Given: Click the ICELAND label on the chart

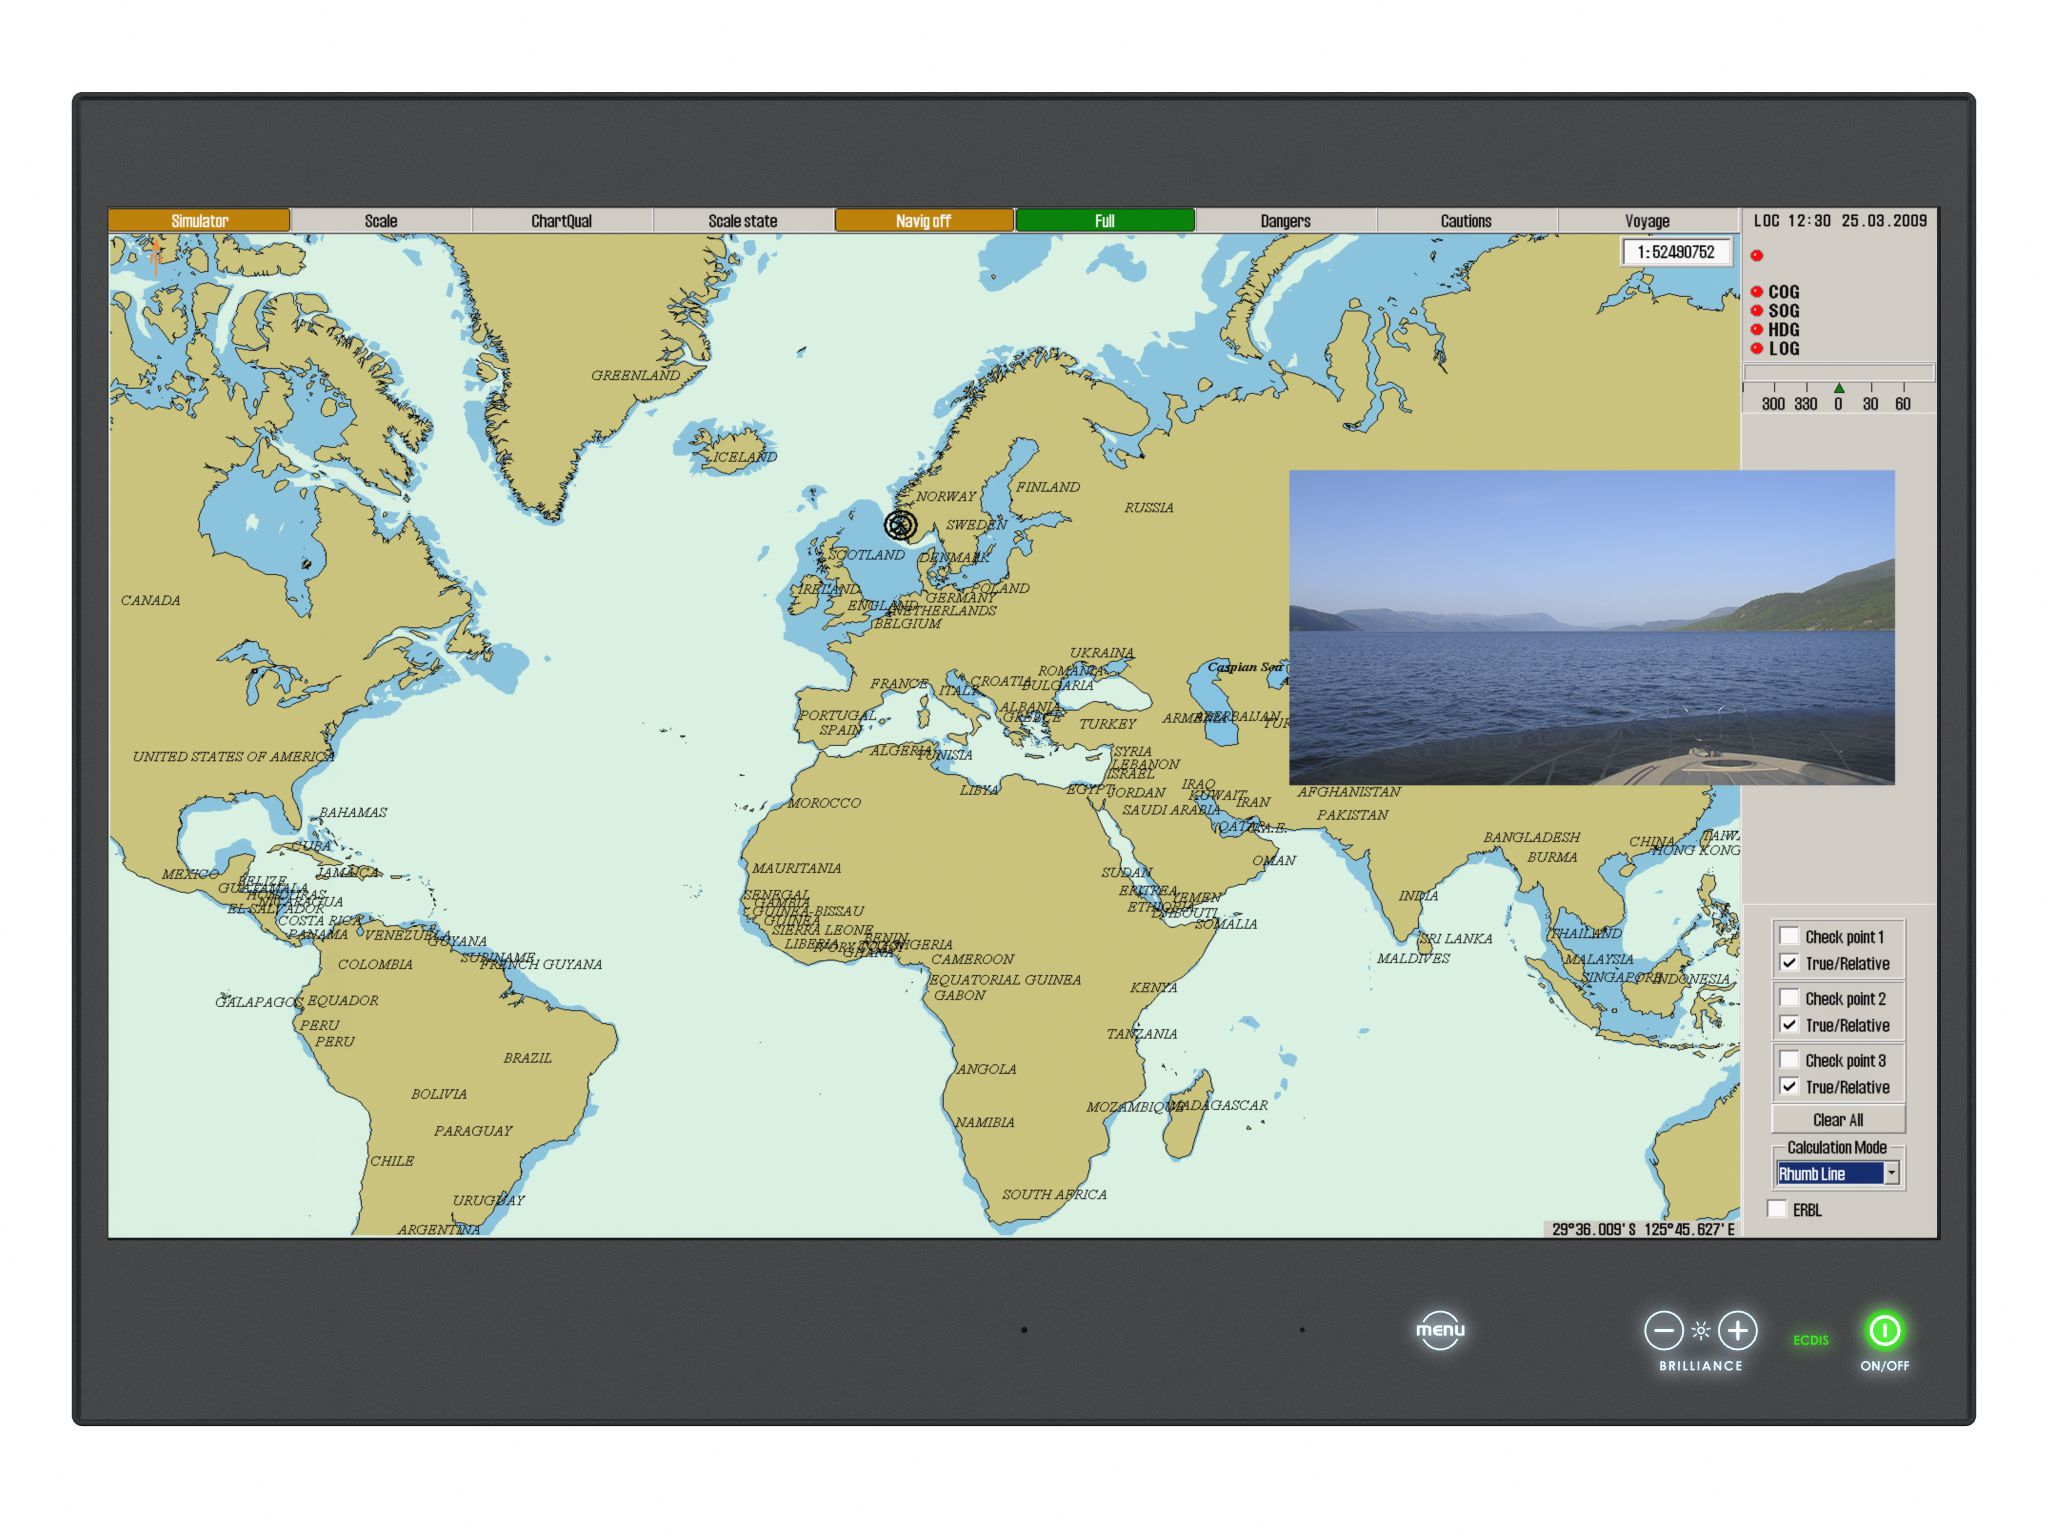Looking at the screenshot, I should [x=743, y=457].
